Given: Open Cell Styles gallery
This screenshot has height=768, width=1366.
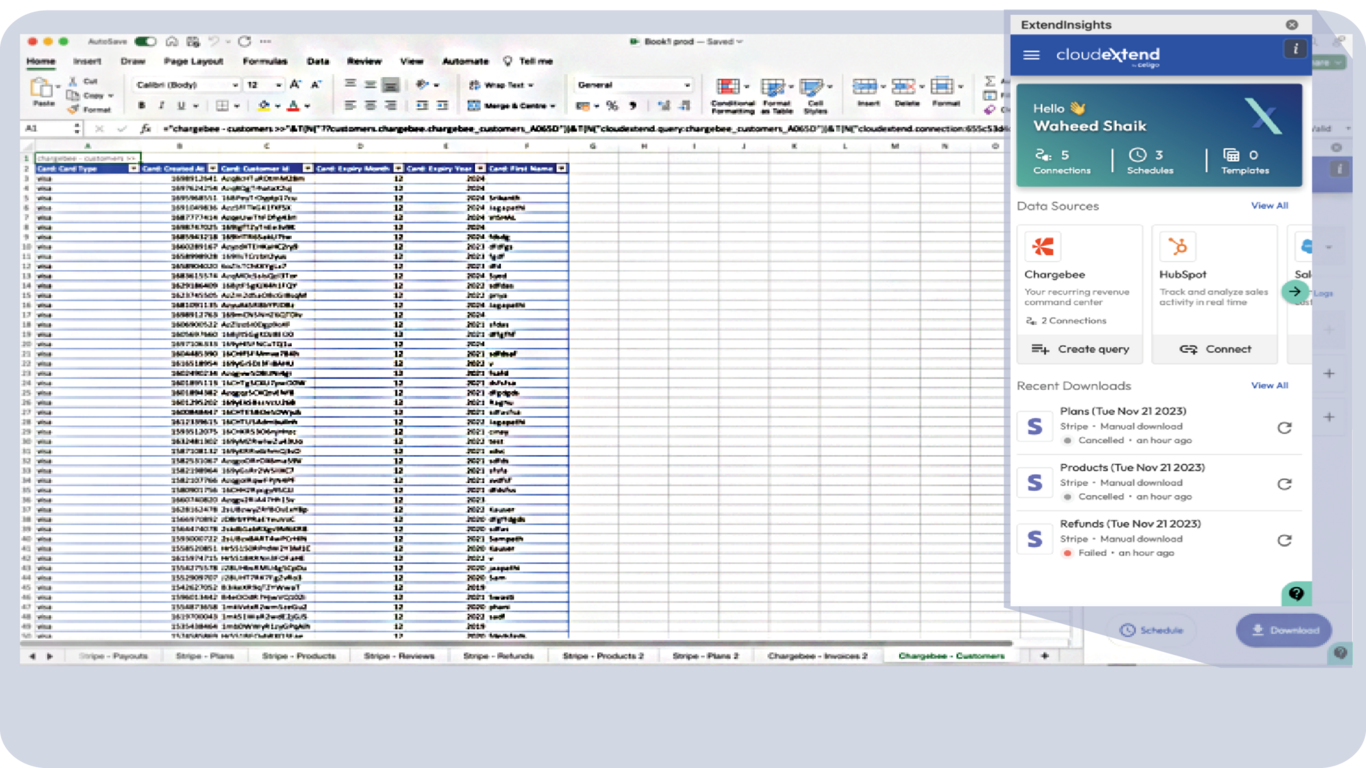Looking at the screenshot, I should click(x=814, y=95).
